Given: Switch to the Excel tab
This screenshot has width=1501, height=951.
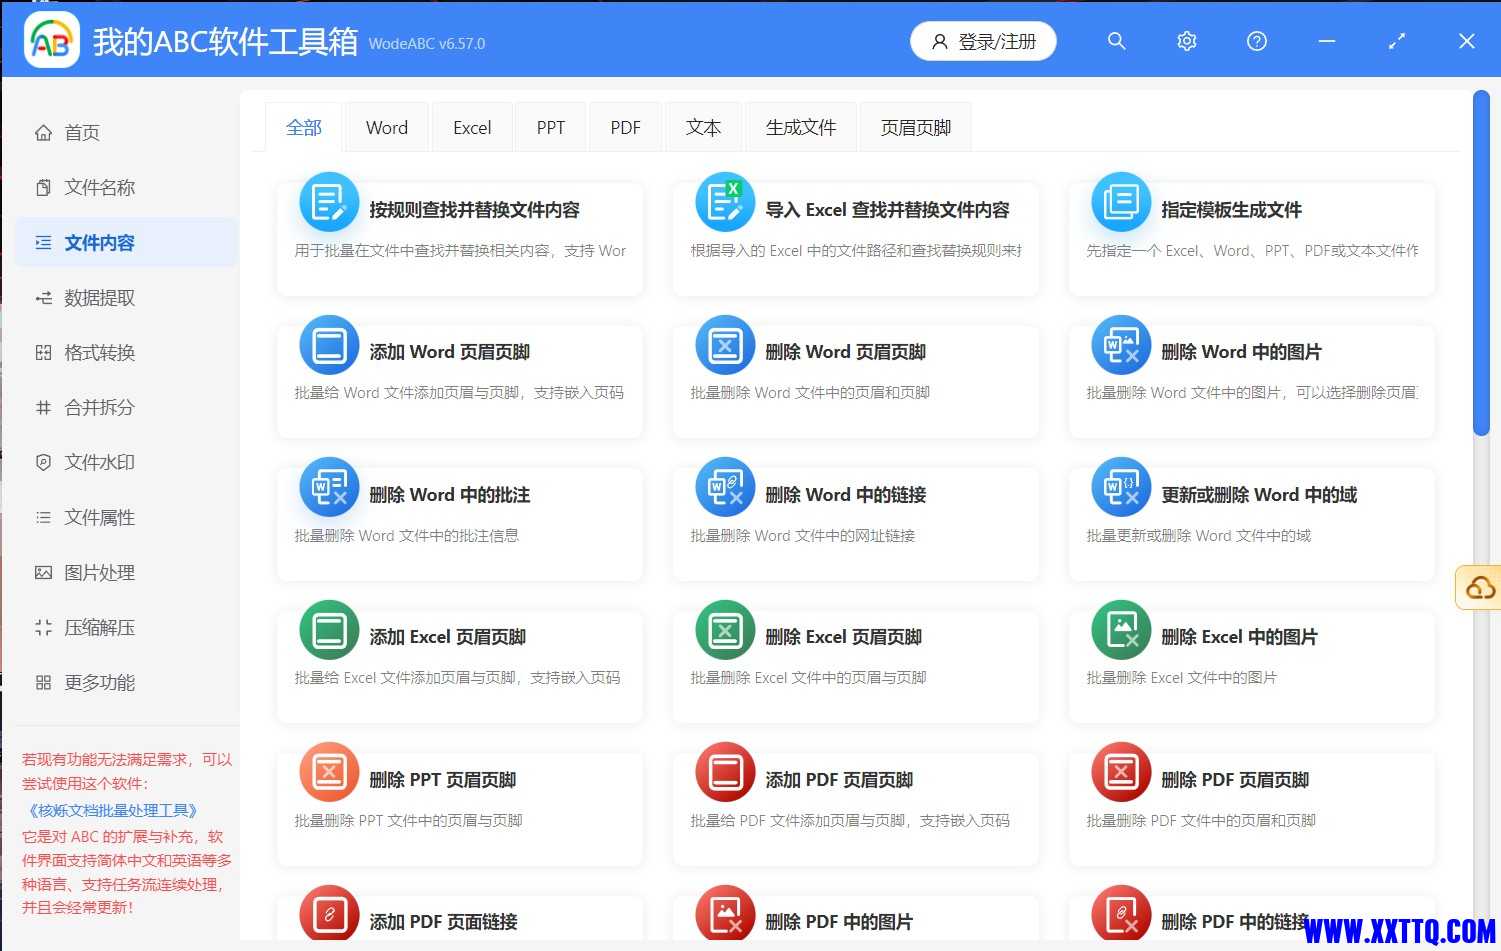Looking at the screenshot, I should pyautogui.click(x=472, y=127).
